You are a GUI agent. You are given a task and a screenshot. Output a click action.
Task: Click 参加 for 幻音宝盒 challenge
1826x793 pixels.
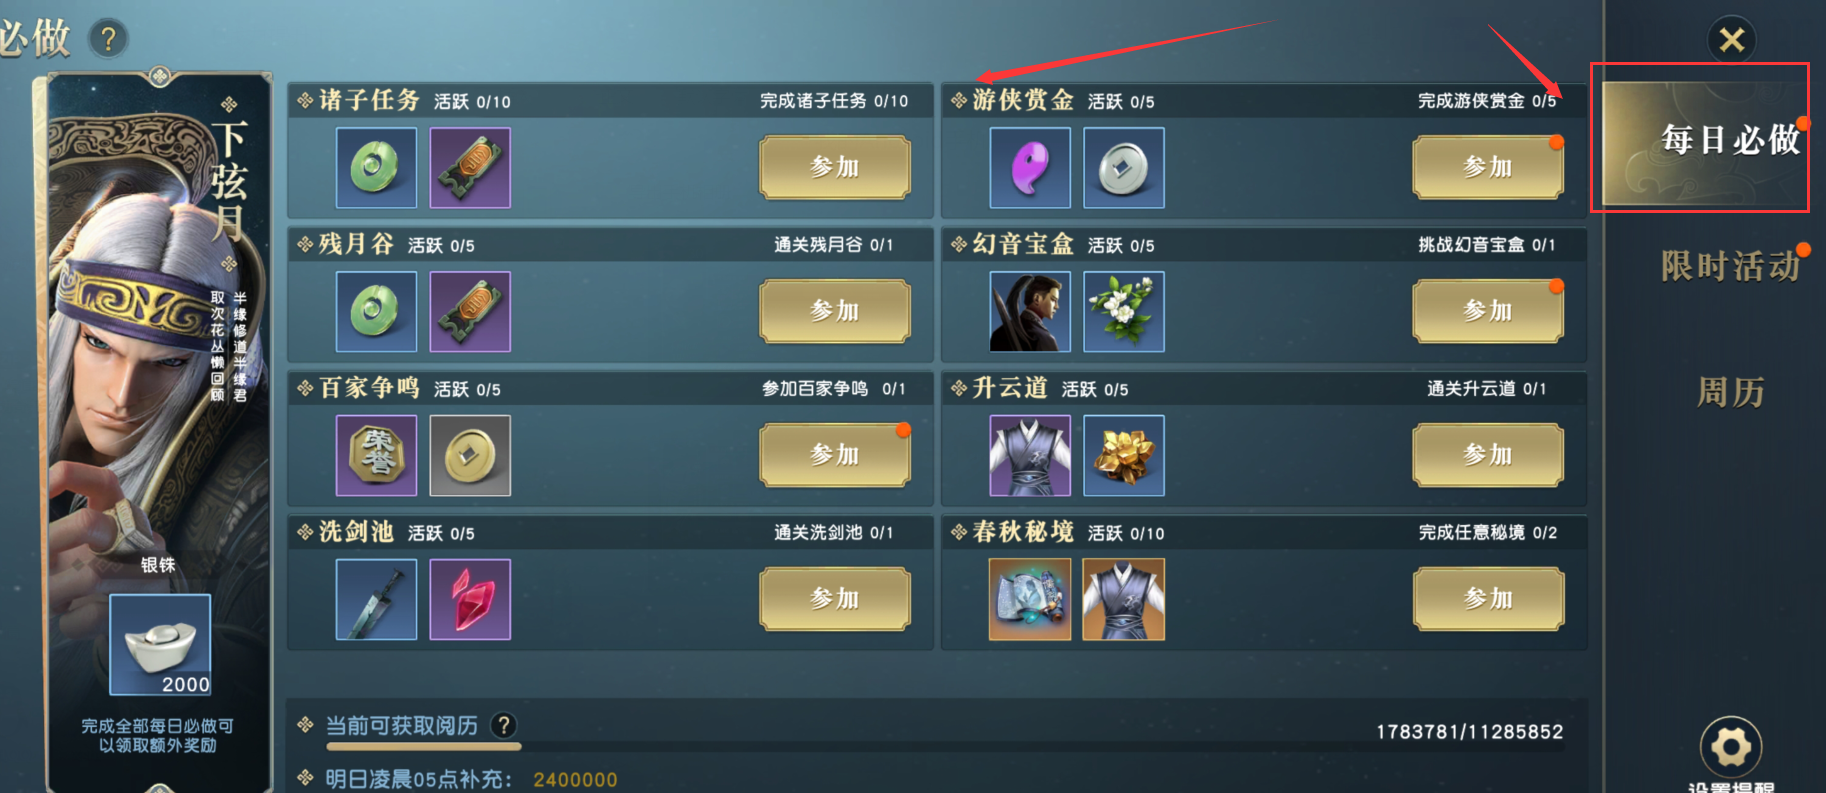[x=1488, y=311]
